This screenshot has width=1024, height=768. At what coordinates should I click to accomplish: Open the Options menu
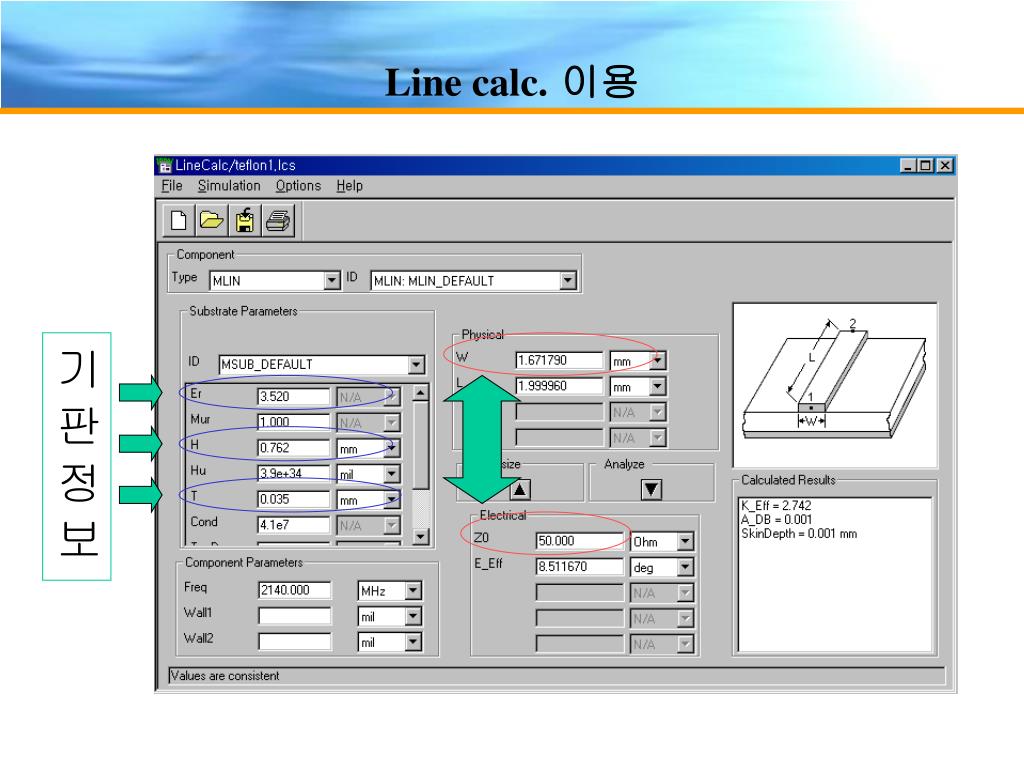tap(298, 186)
